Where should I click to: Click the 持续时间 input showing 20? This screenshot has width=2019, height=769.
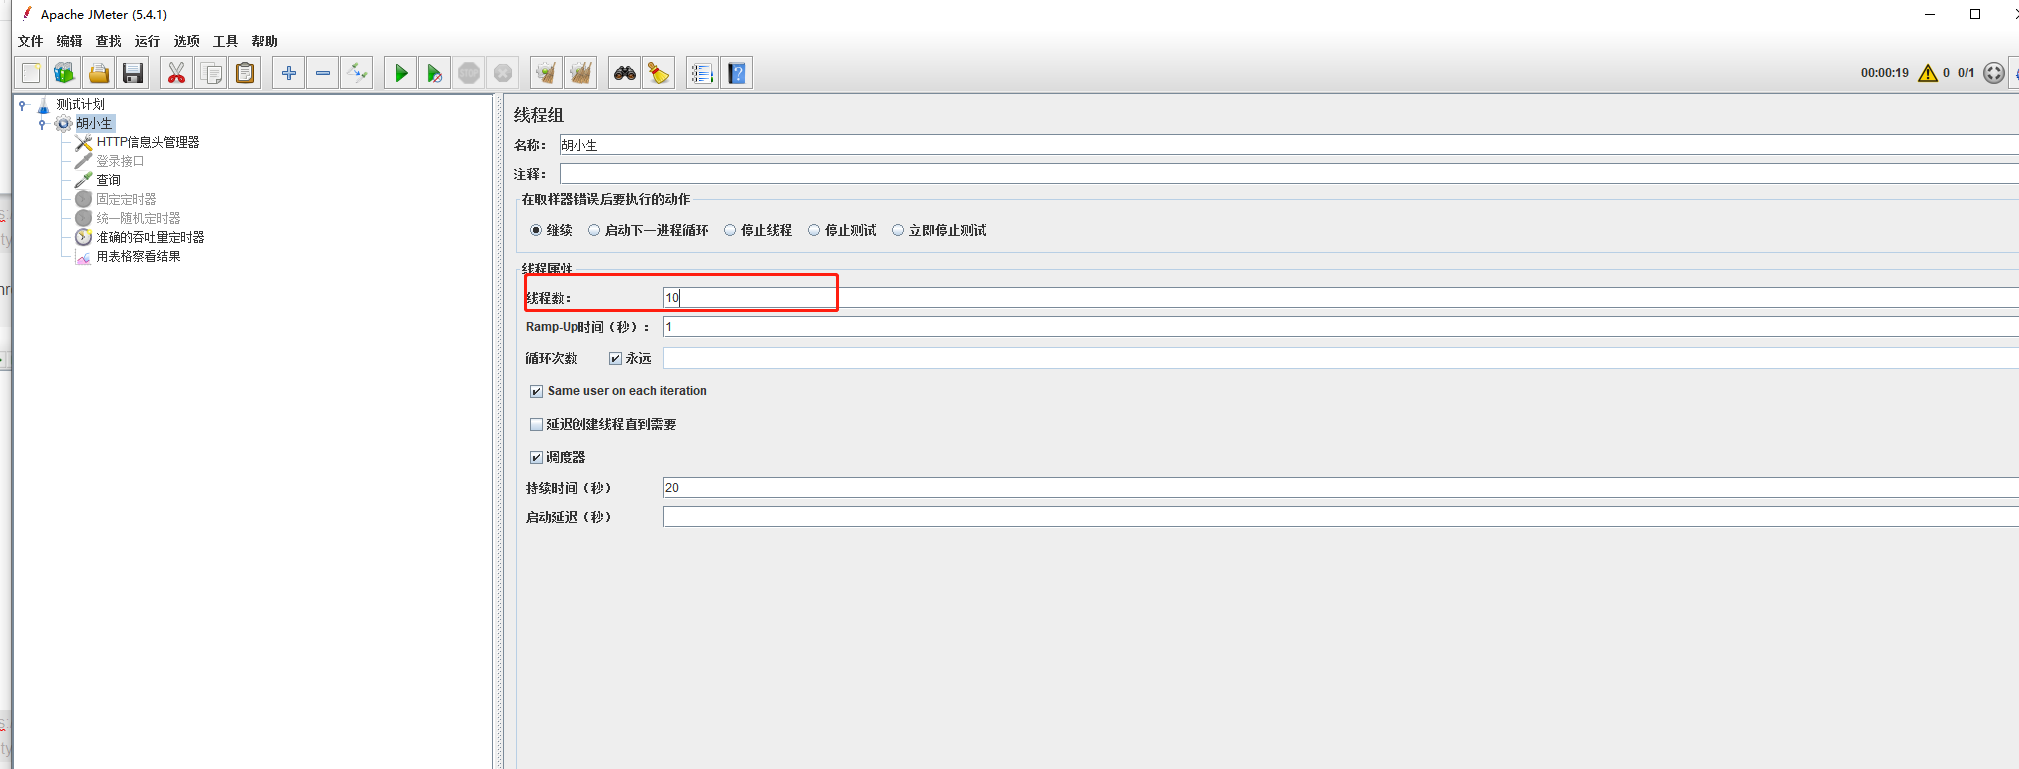click(x=1340, y=488)
